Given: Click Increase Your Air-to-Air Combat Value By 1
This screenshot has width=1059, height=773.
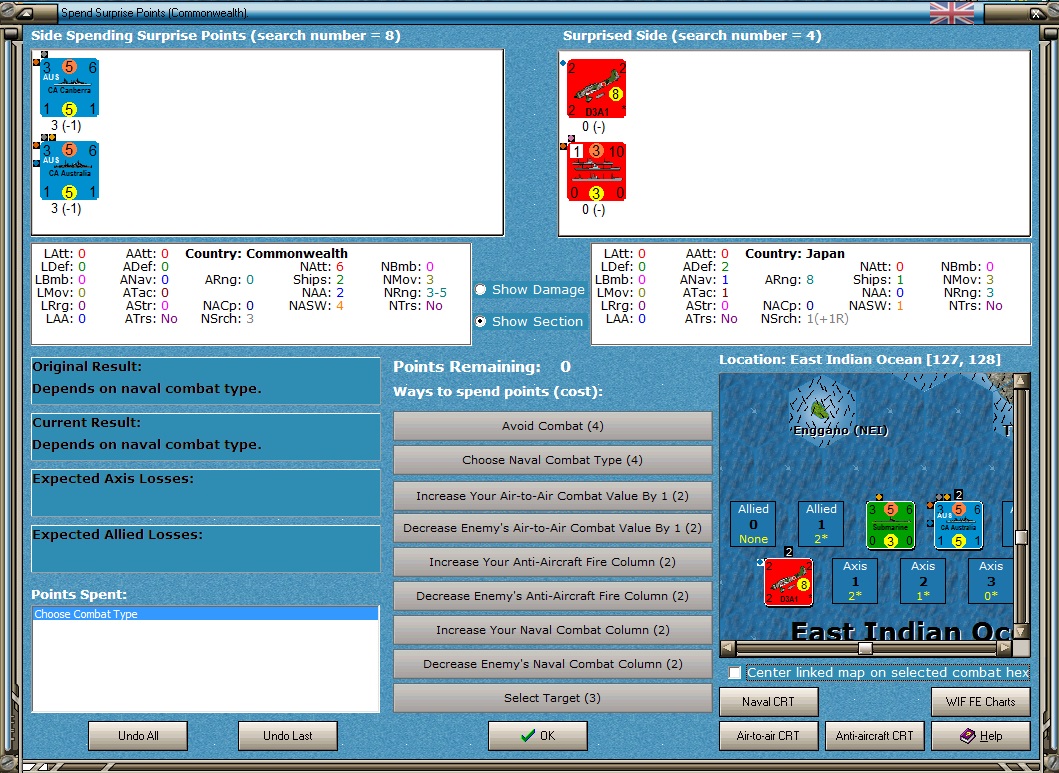Looking at the screenshot, I should click(552, 496).
